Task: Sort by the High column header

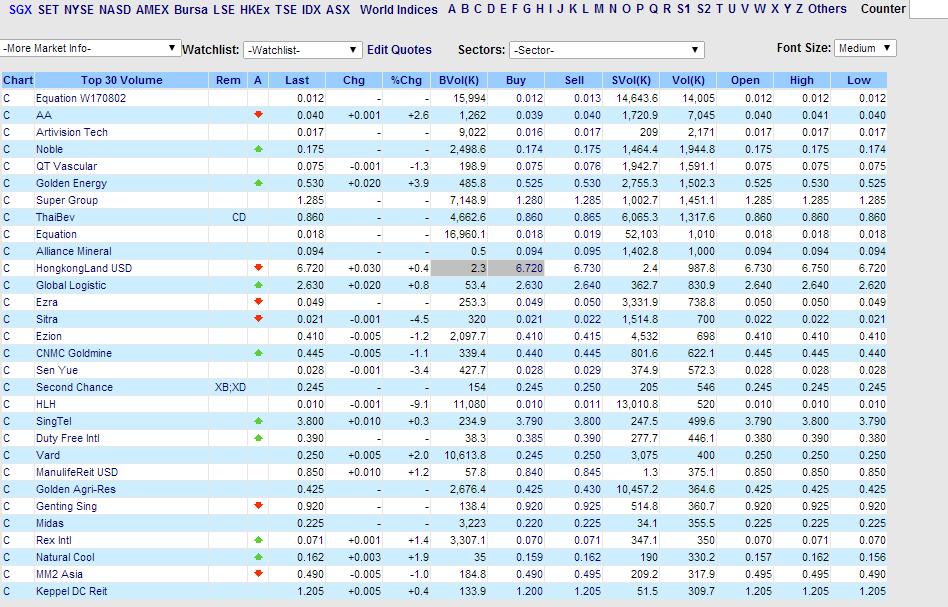Action: (802, 80)
